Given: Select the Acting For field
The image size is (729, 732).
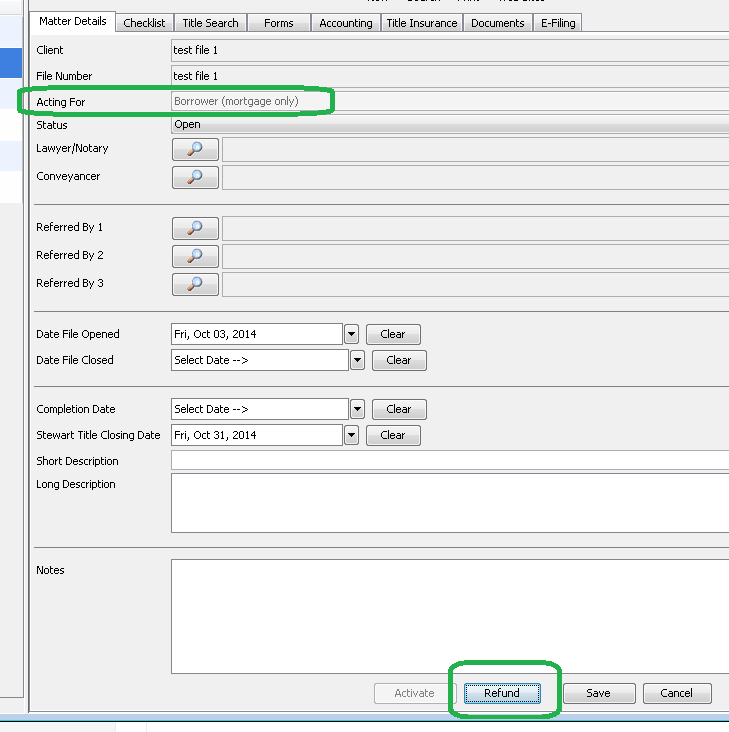Looking at the screenshot, I should (x=450, y=101).
